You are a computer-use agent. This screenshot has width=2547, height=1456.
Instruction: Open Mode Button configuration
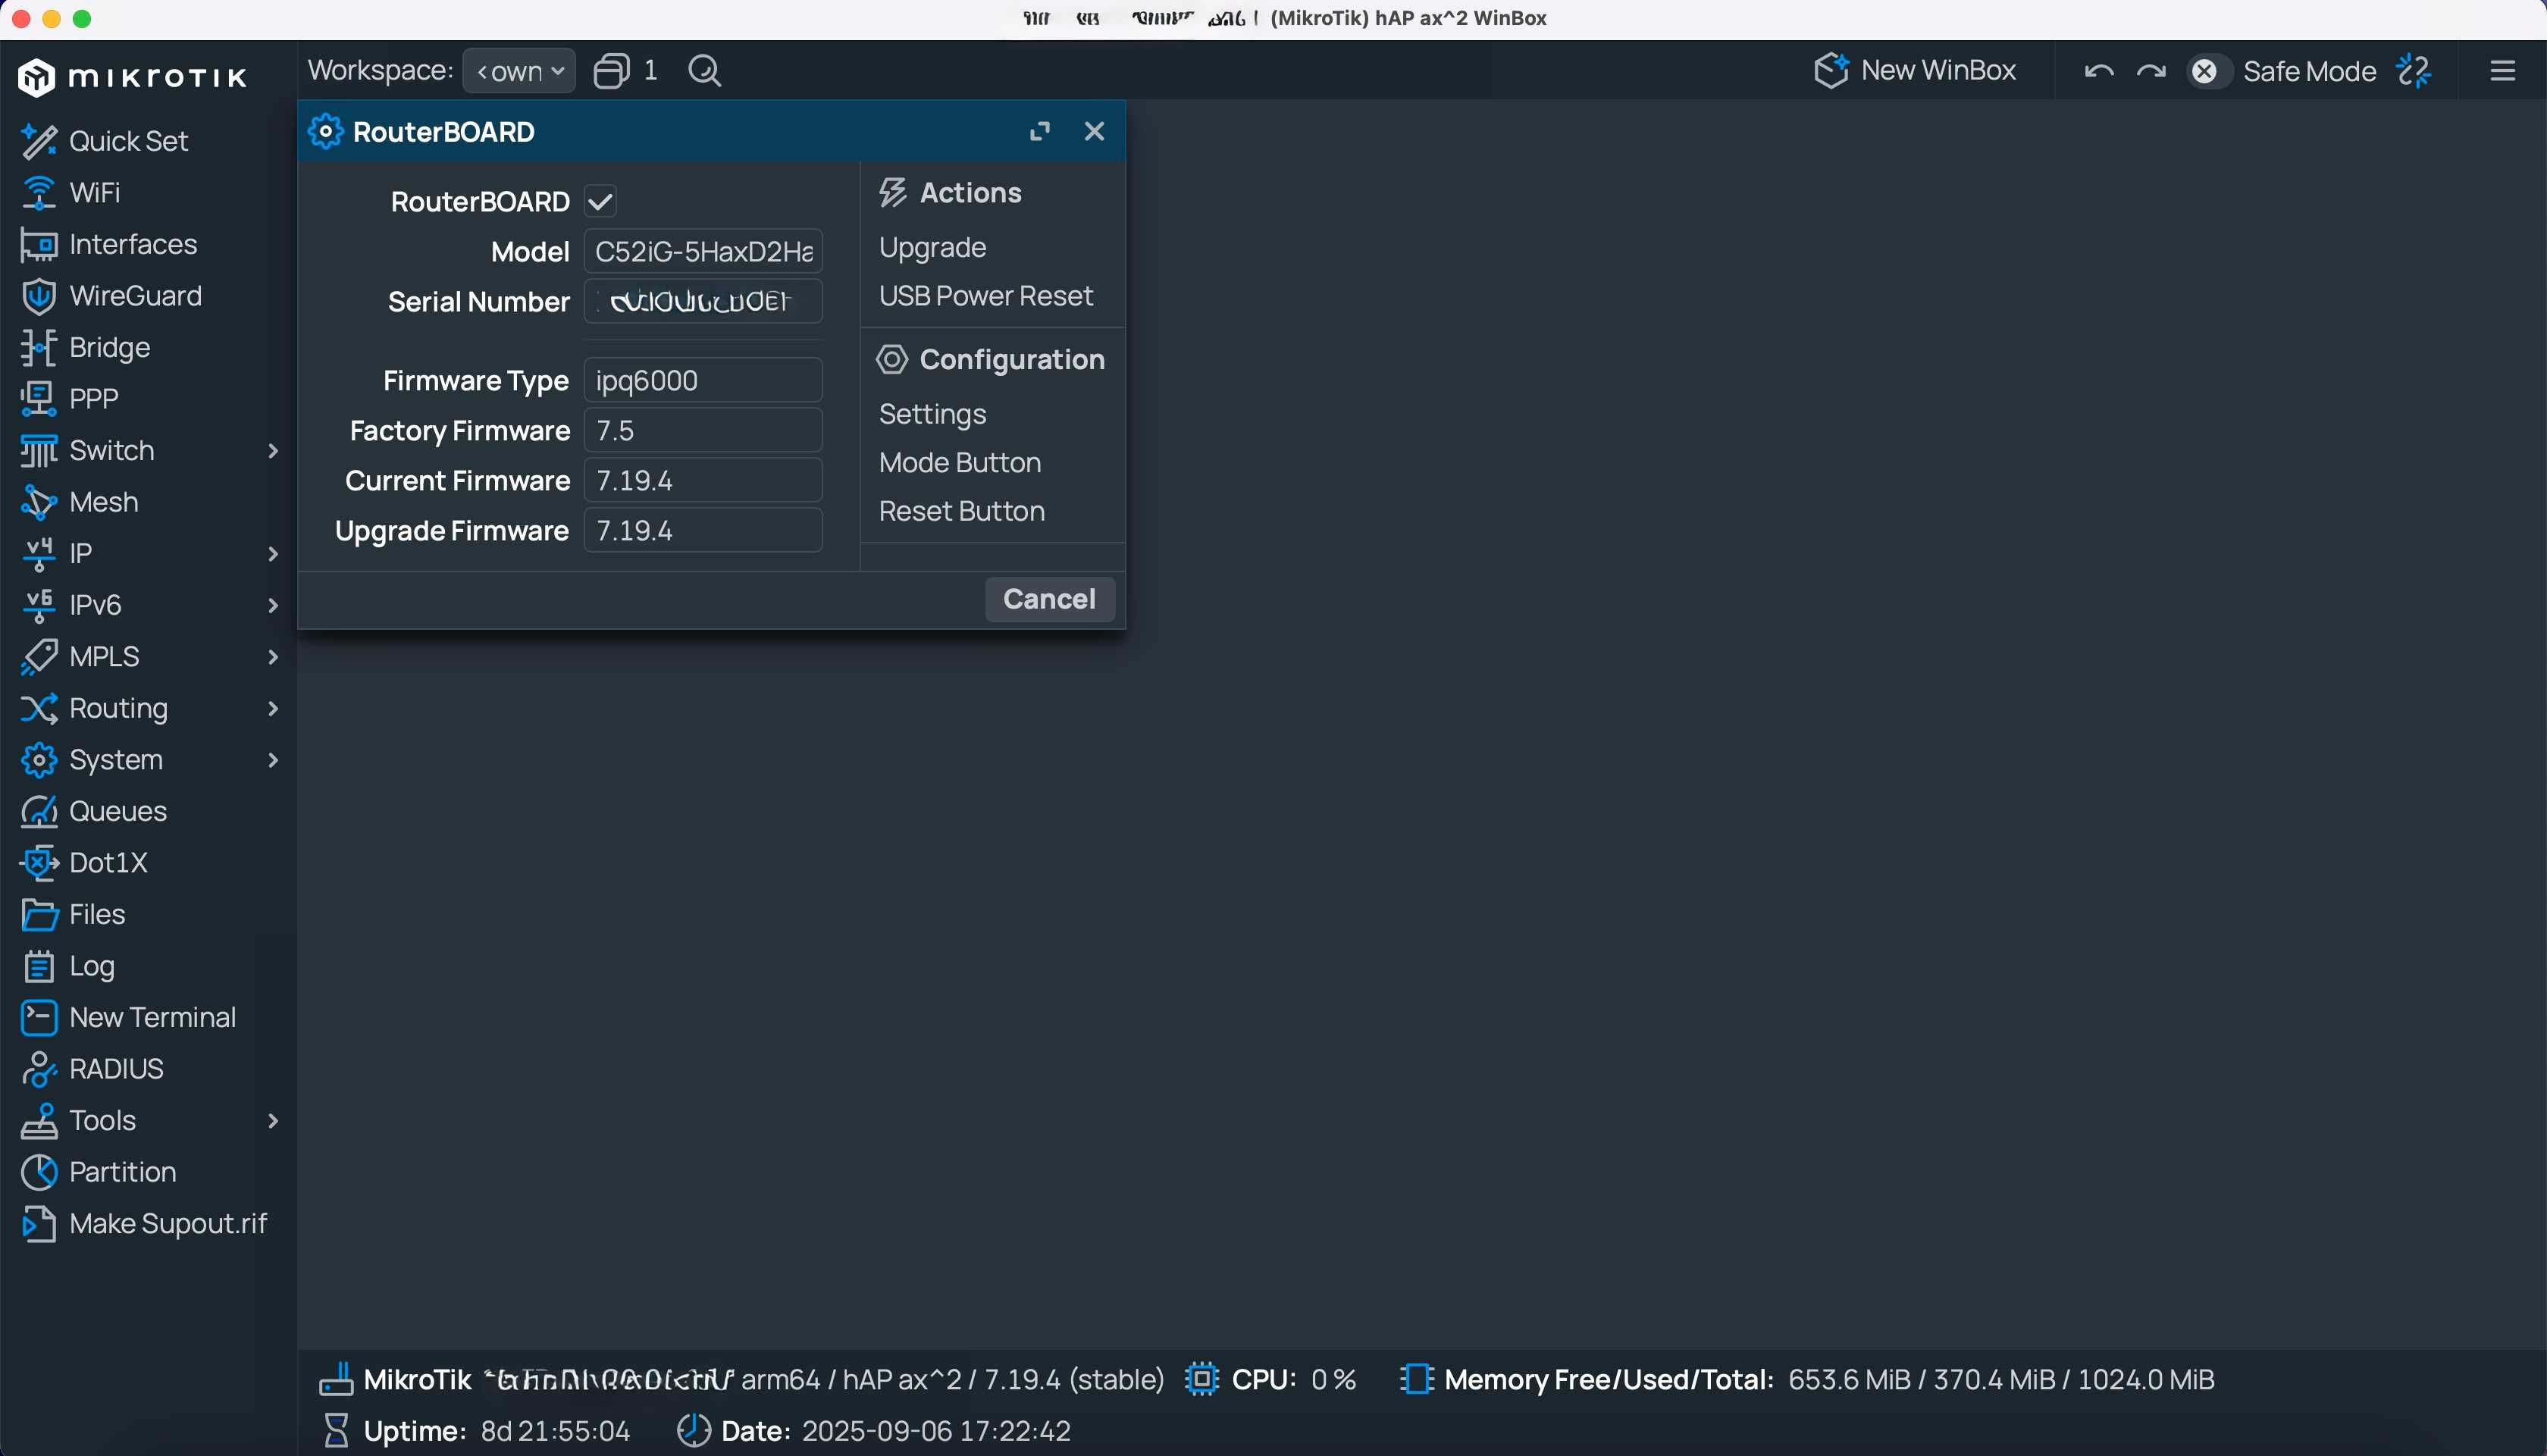pos(960,463)
